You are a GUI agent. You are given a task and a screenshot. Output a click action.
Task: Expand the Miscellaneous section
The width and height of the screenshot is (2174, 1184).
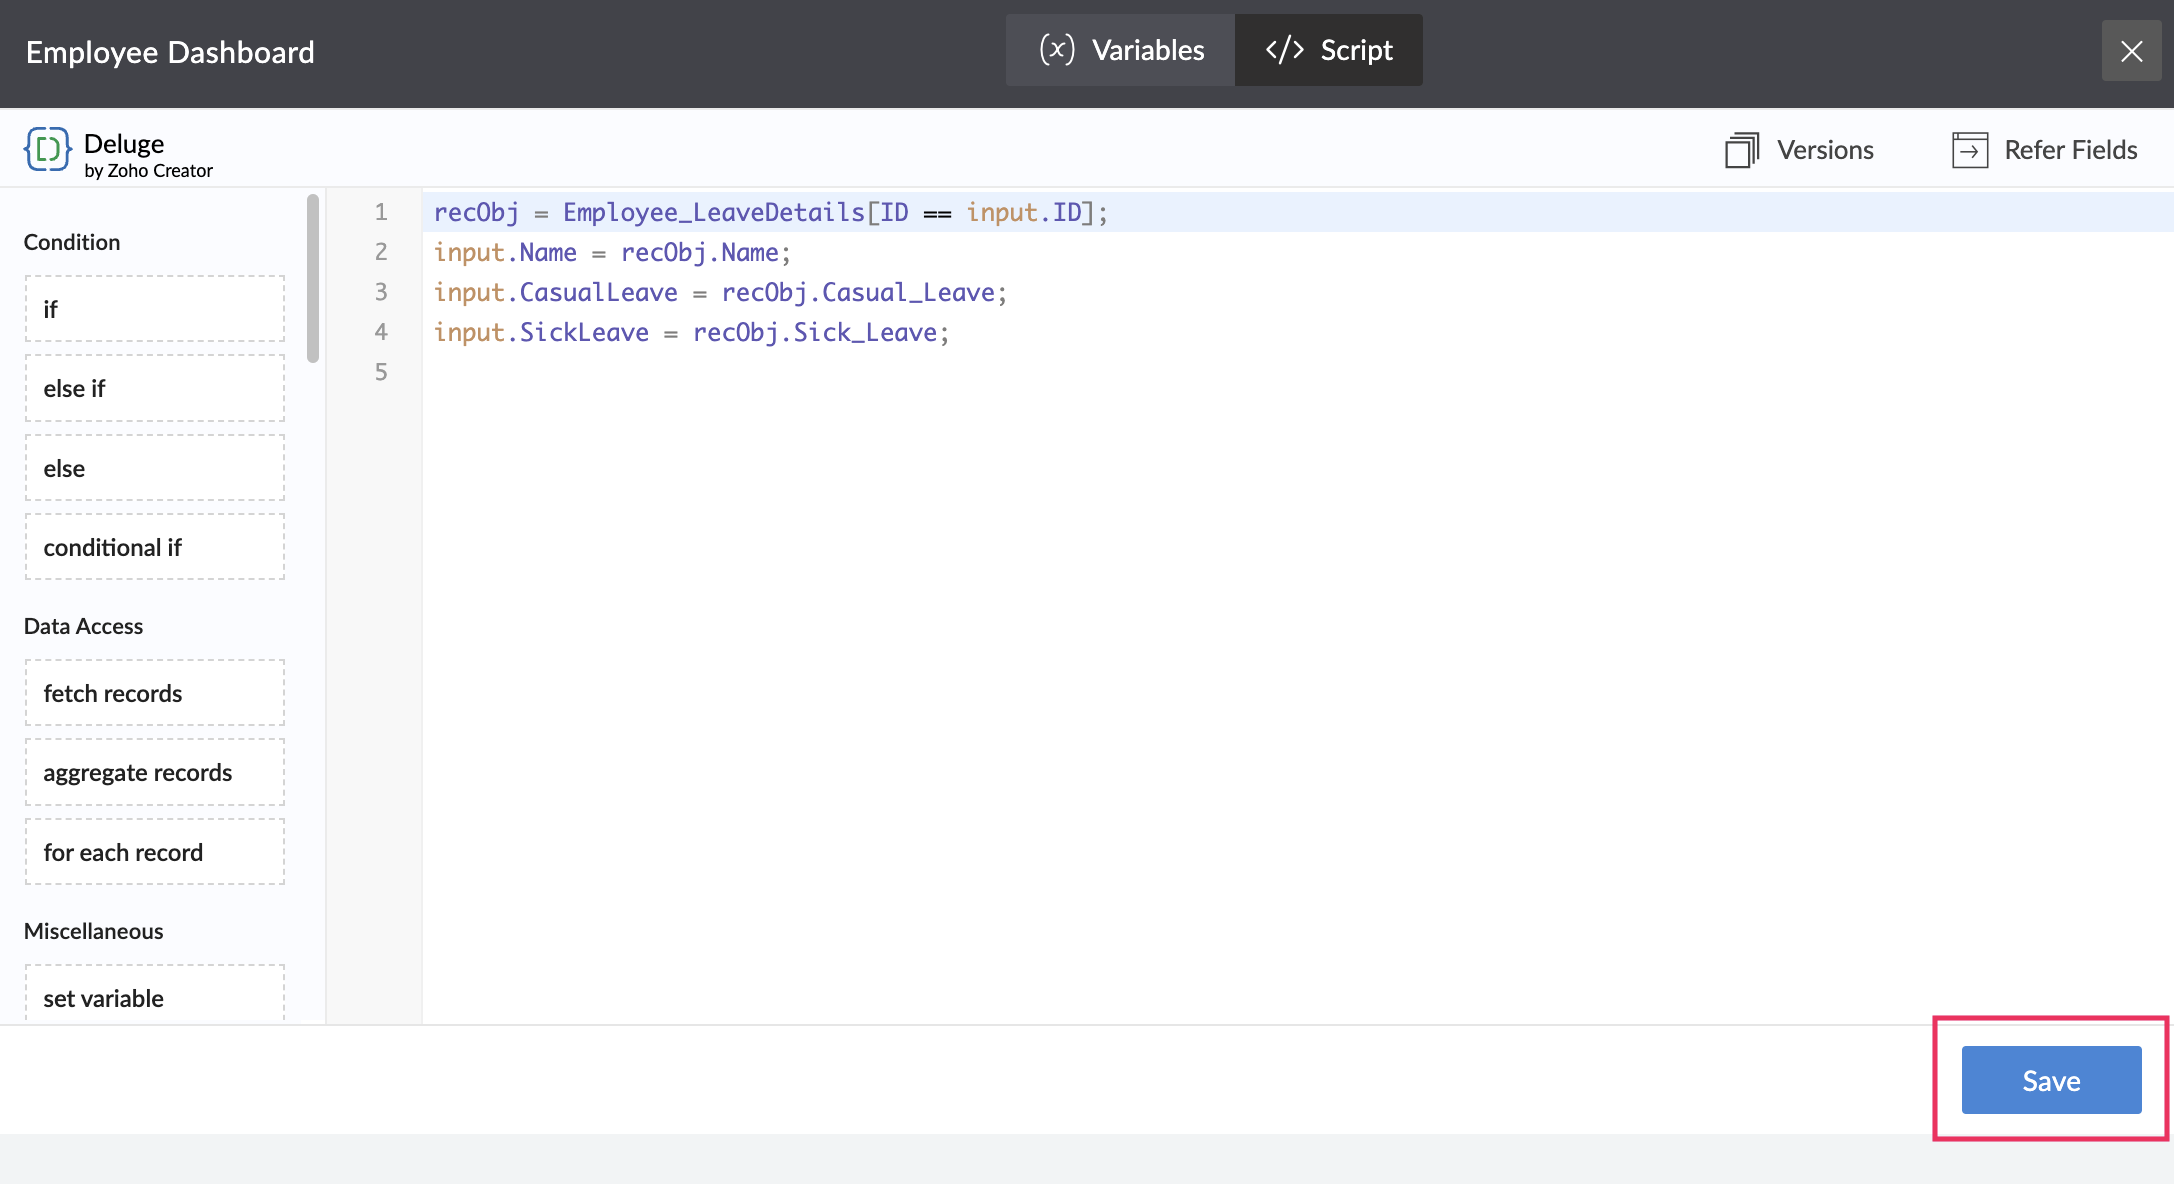coord(93,929)
